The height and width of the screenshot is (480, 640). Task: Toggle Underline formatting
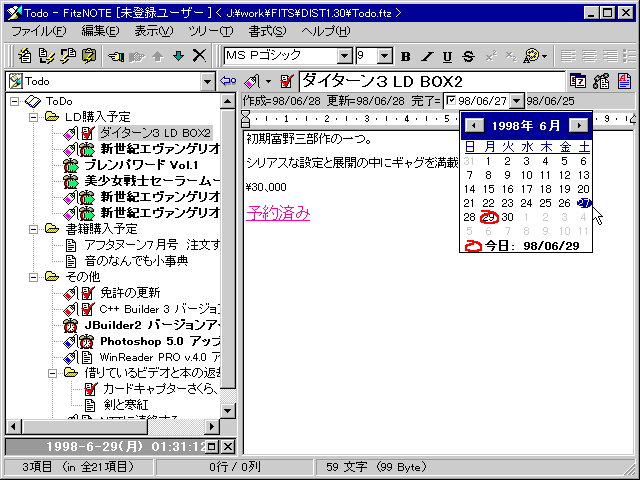pyautogui.click(x=447, y=56)
